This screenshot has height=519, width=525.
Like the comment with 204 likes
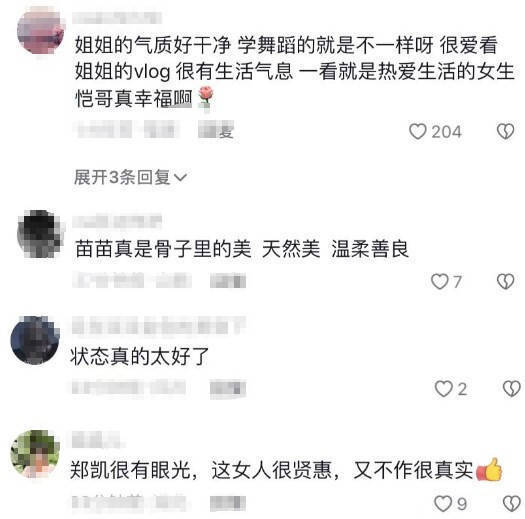[418, 131]
